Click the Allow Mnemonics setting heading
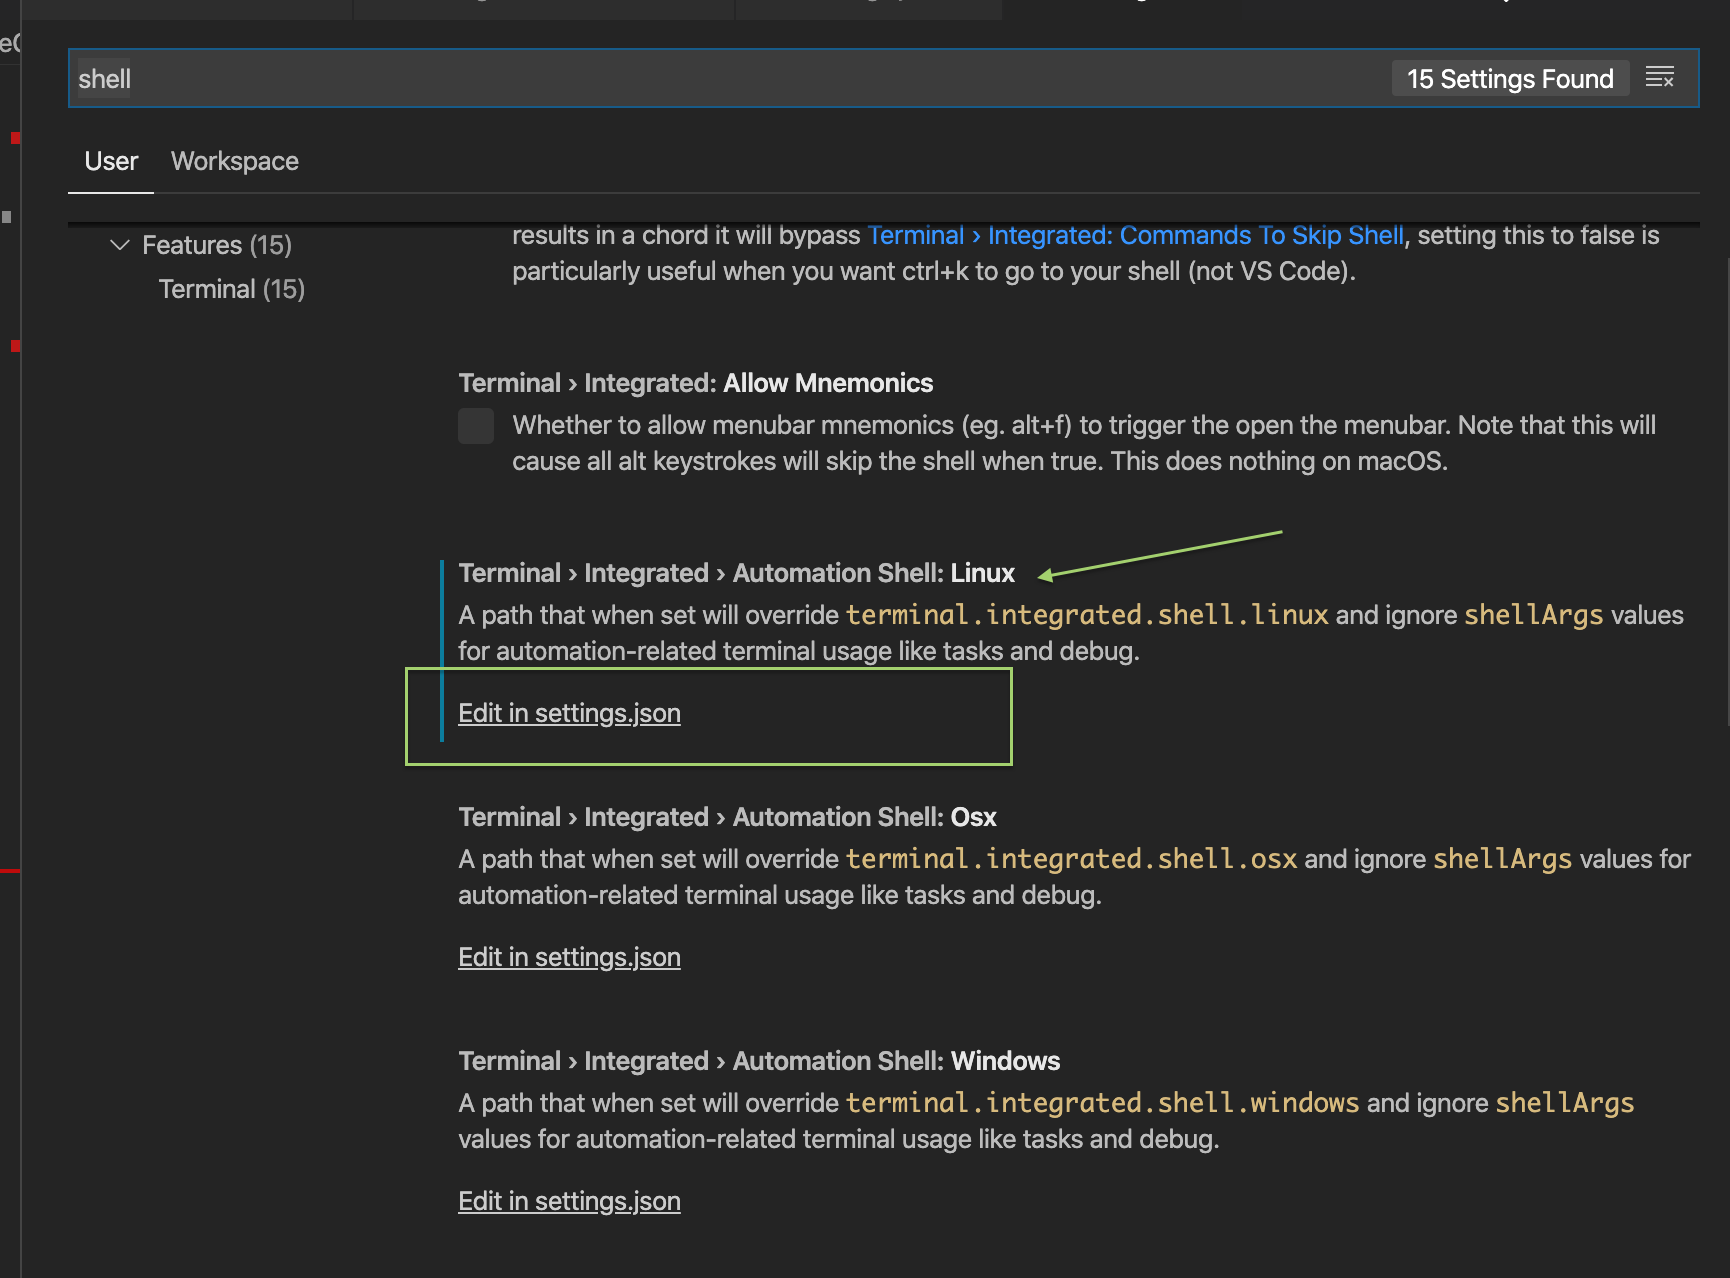 tap(695, 382)
